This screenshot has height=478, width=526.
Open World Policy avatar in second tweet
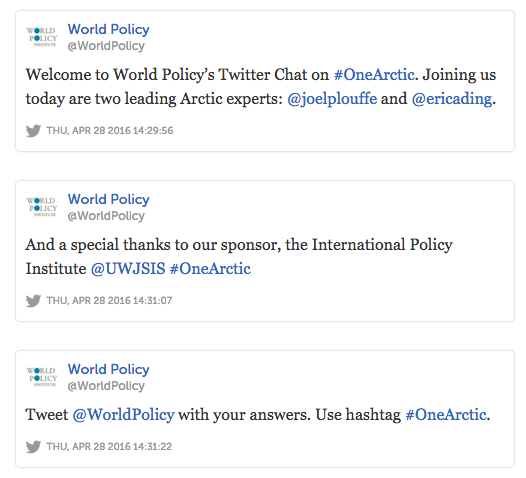[42, 207]
